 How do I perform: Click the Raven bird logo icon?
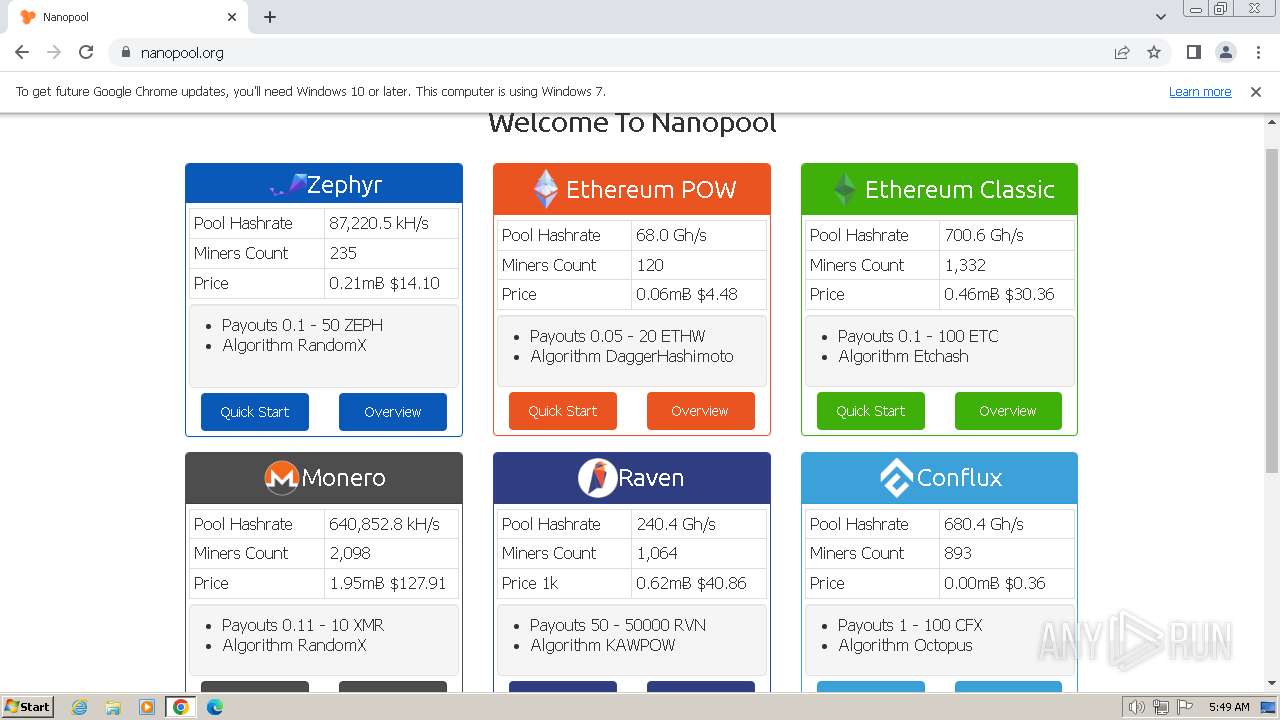click(597, 478)
